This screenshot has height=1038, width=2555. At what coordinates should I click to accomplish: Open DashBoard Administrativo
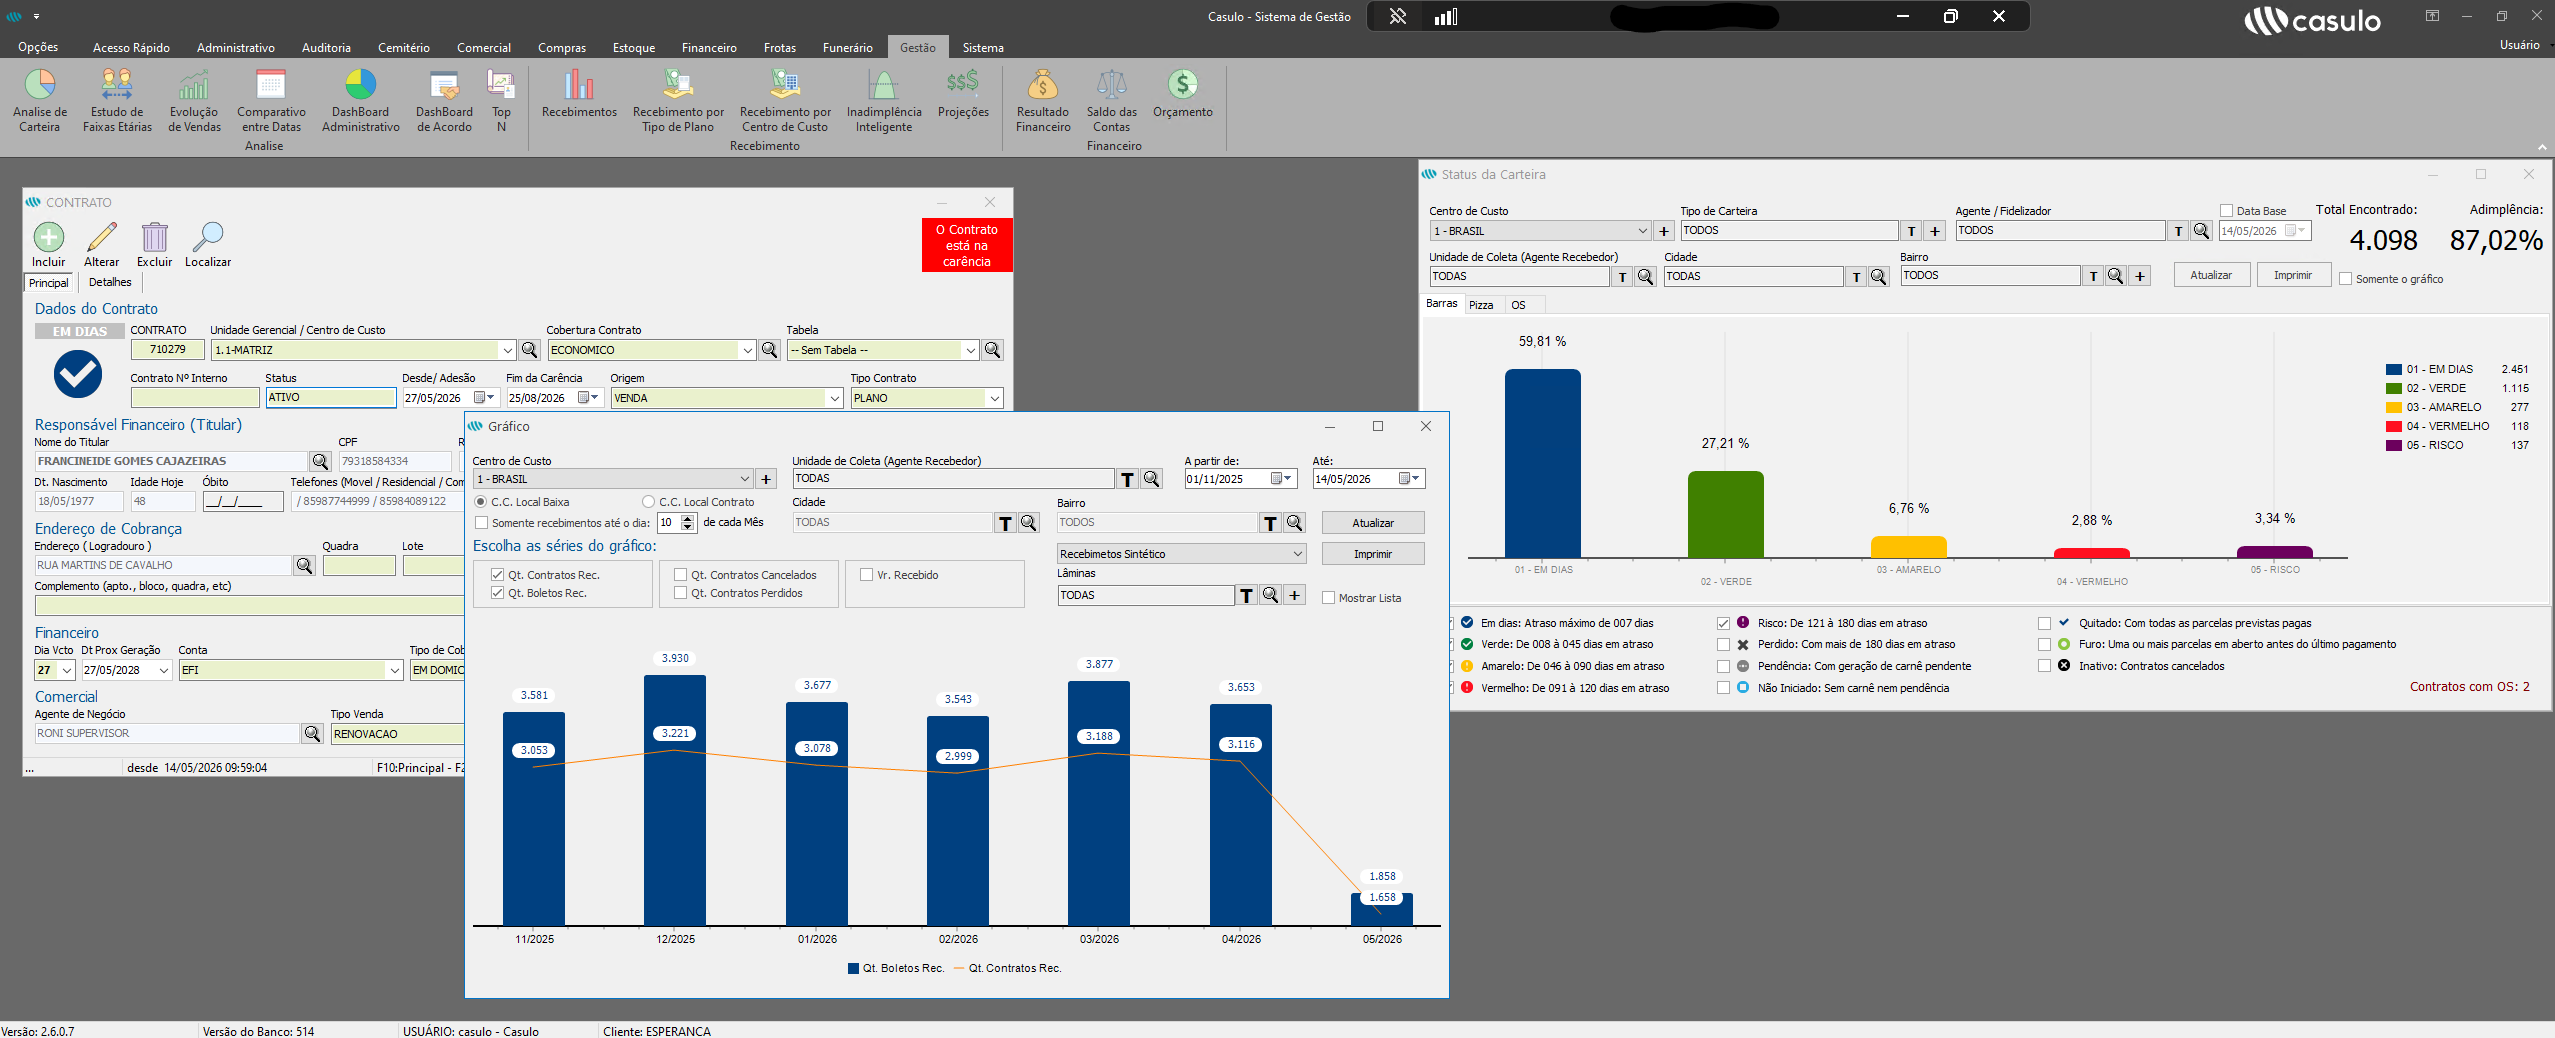pos(361,100)
